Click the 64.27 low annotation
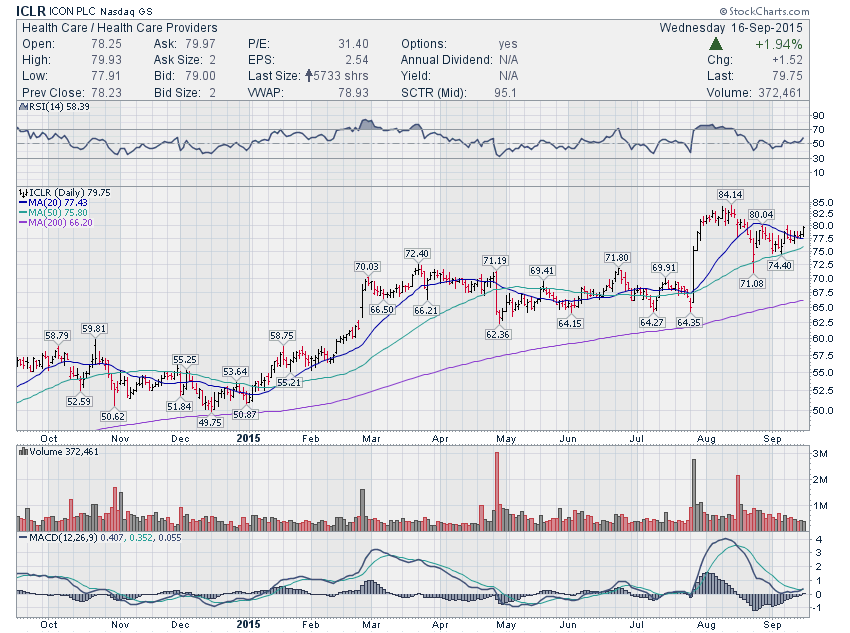 [x=652, y=322]
